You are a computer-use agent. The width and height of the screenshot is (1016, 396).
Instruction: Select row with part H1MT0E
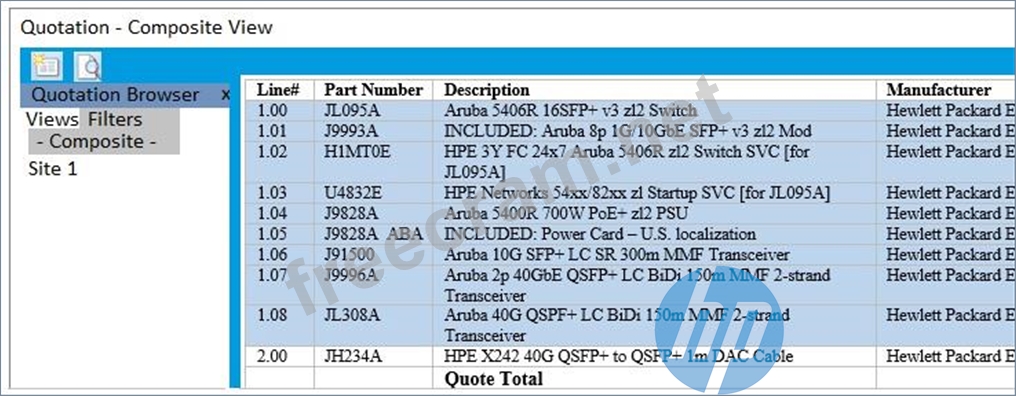coord(630,162)
